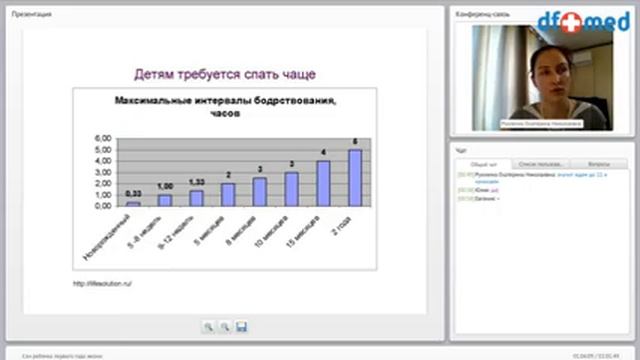Click the elapsed time counter in the bottom bar
Screen dimensions: 640x360
596,356
